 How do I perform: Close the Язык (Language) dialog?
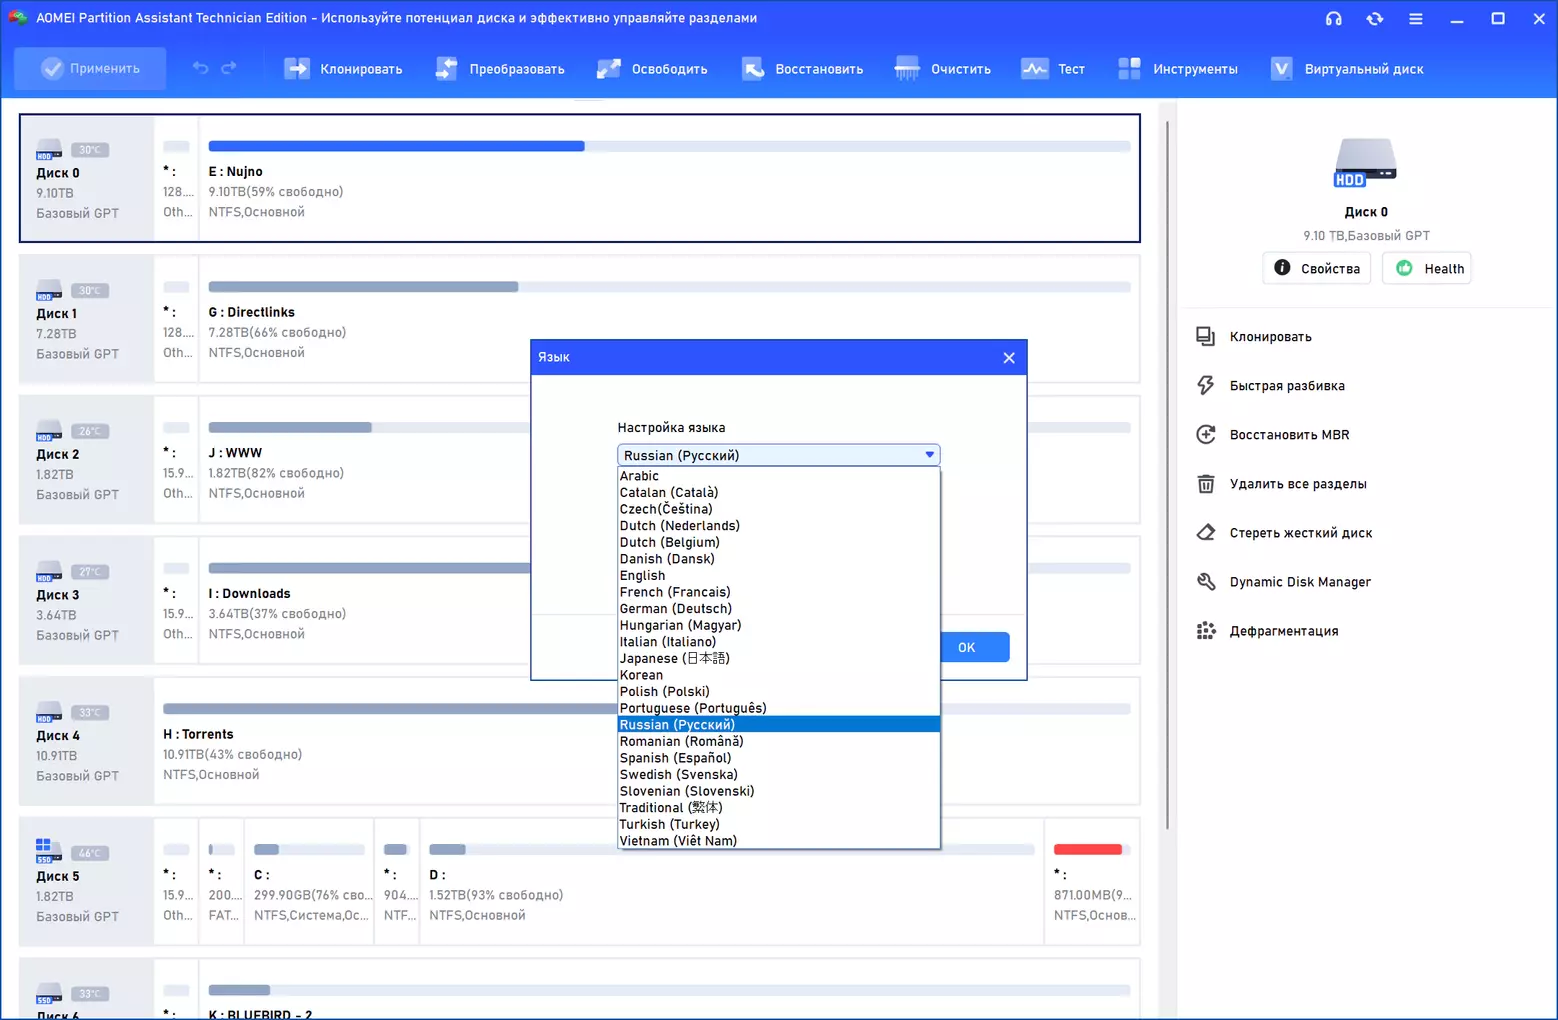(x=1009, y=358)
